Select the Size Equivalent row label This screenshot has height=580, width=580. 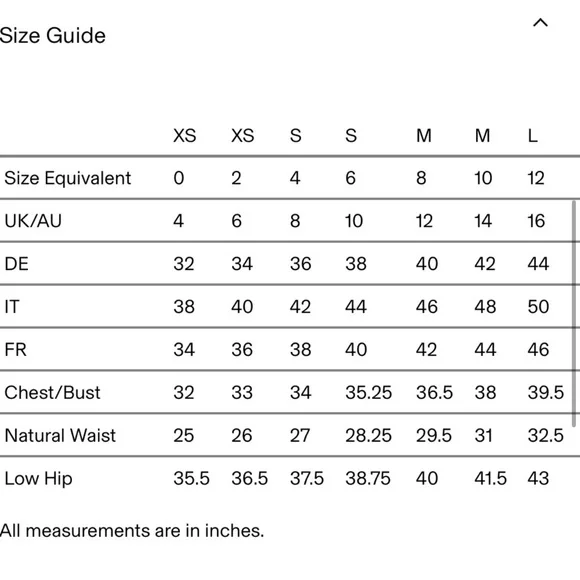click(68, 178)
